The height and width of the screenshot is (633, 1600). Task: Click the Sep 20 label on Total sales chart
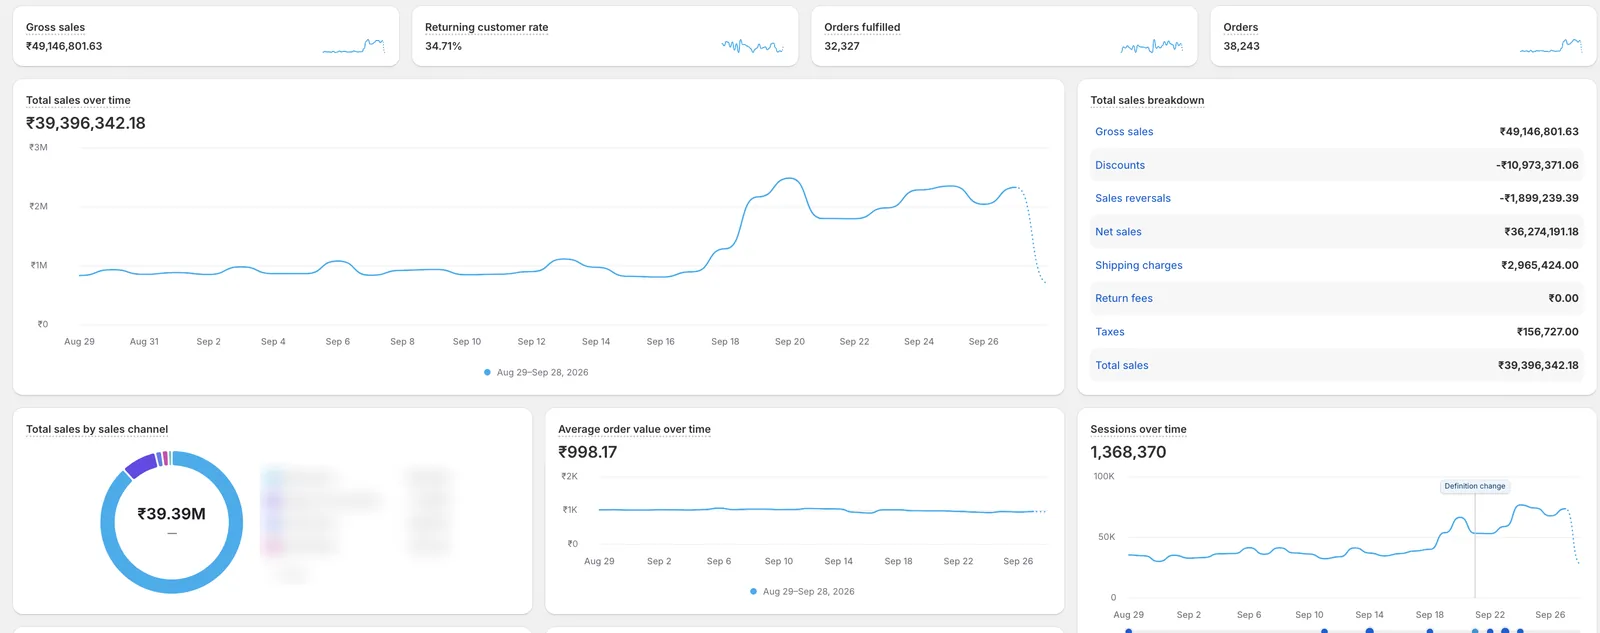[x=790, y=342]
